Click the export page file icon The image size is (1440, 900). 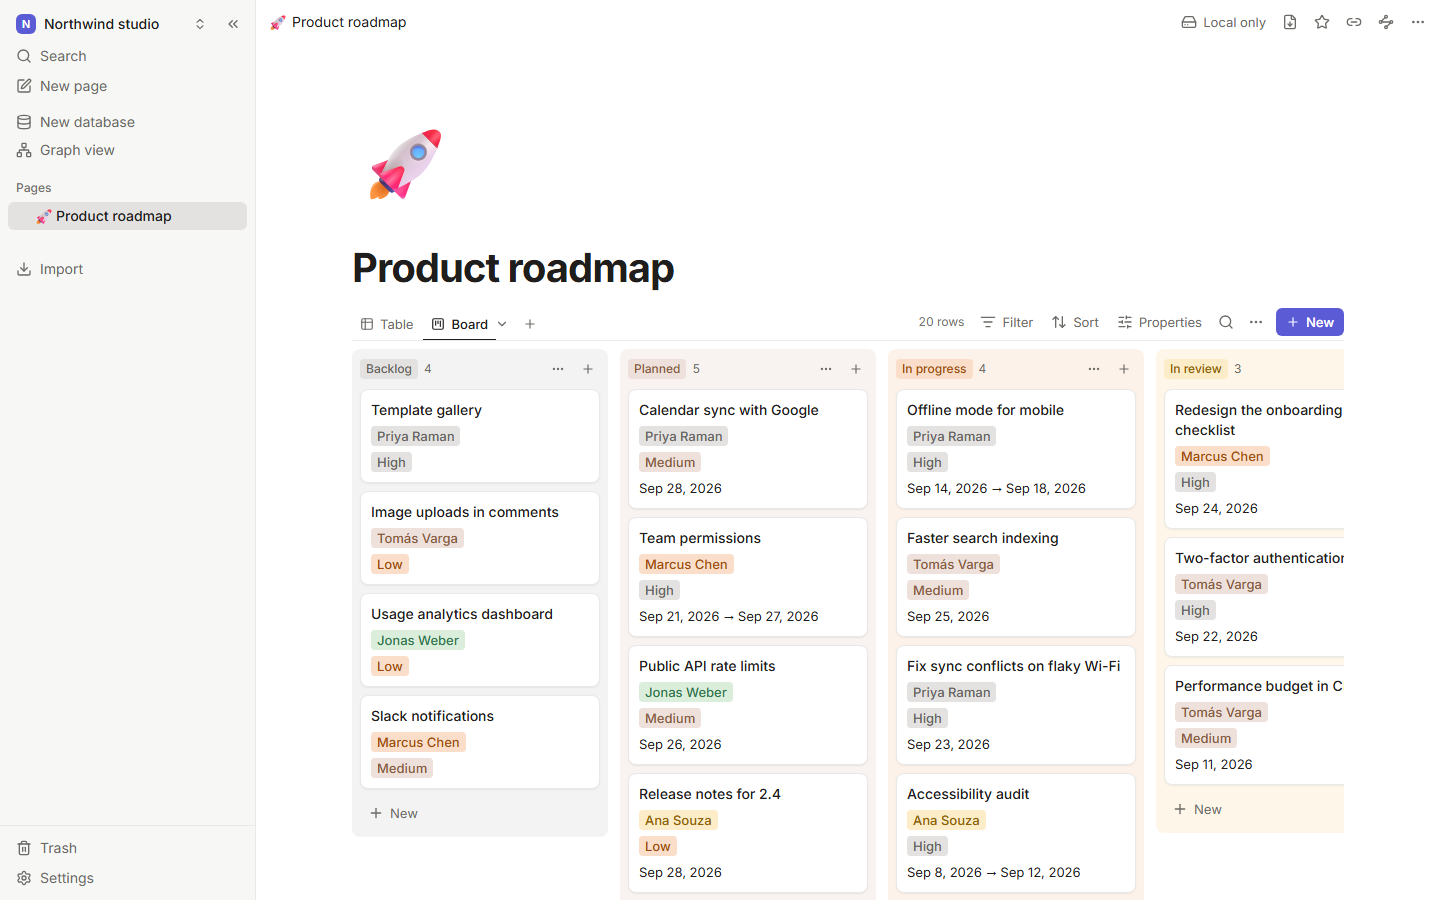click(x=1290, y=22)
